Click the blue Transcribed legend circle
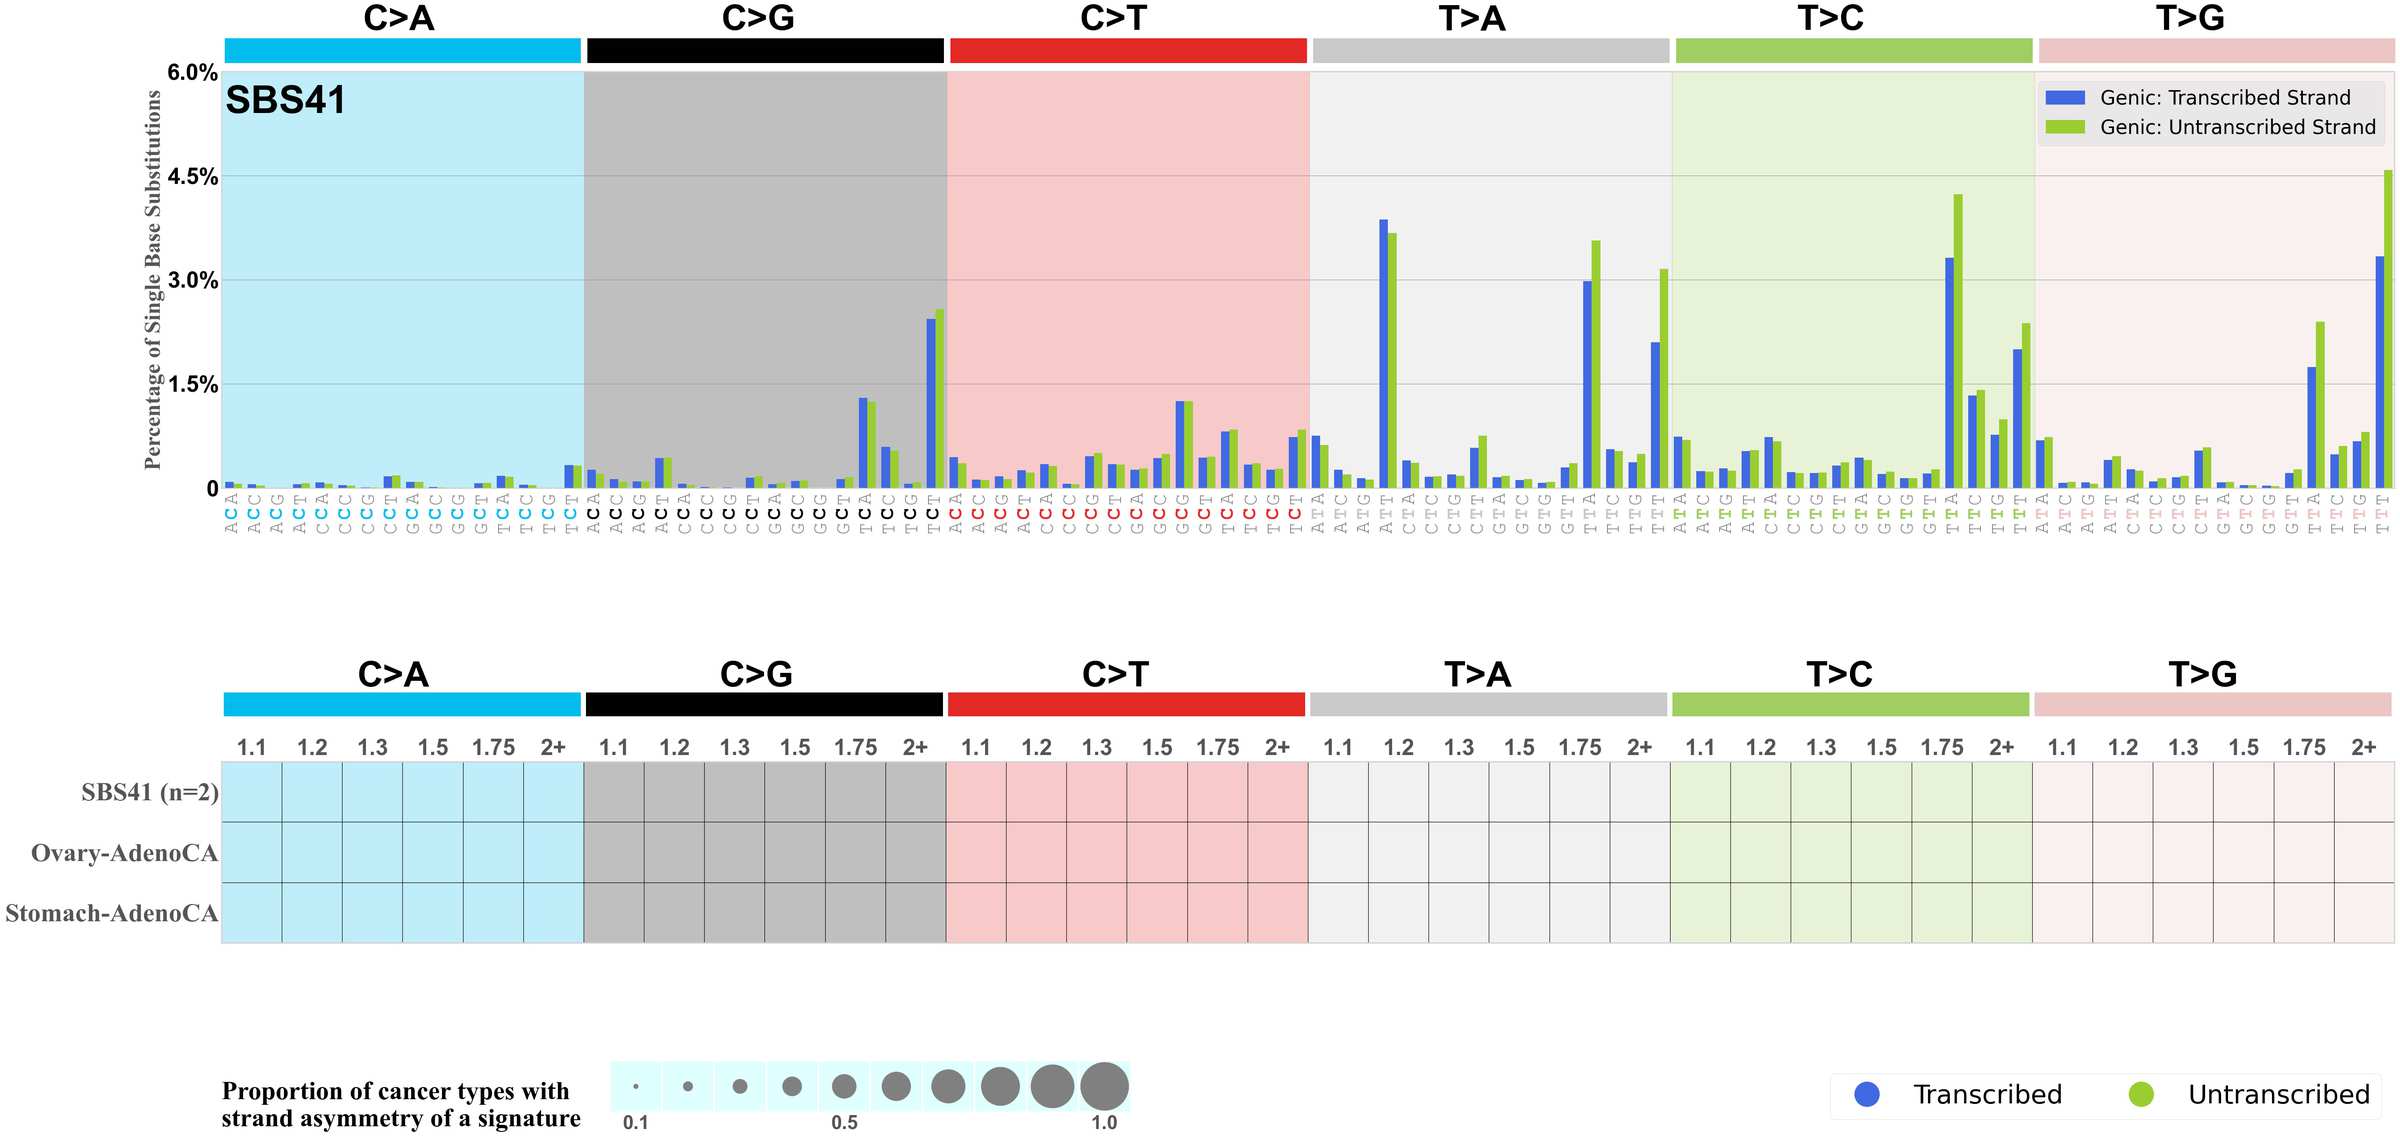The height and width of the screenshot is (1137, 2400). [1866, 1094]
